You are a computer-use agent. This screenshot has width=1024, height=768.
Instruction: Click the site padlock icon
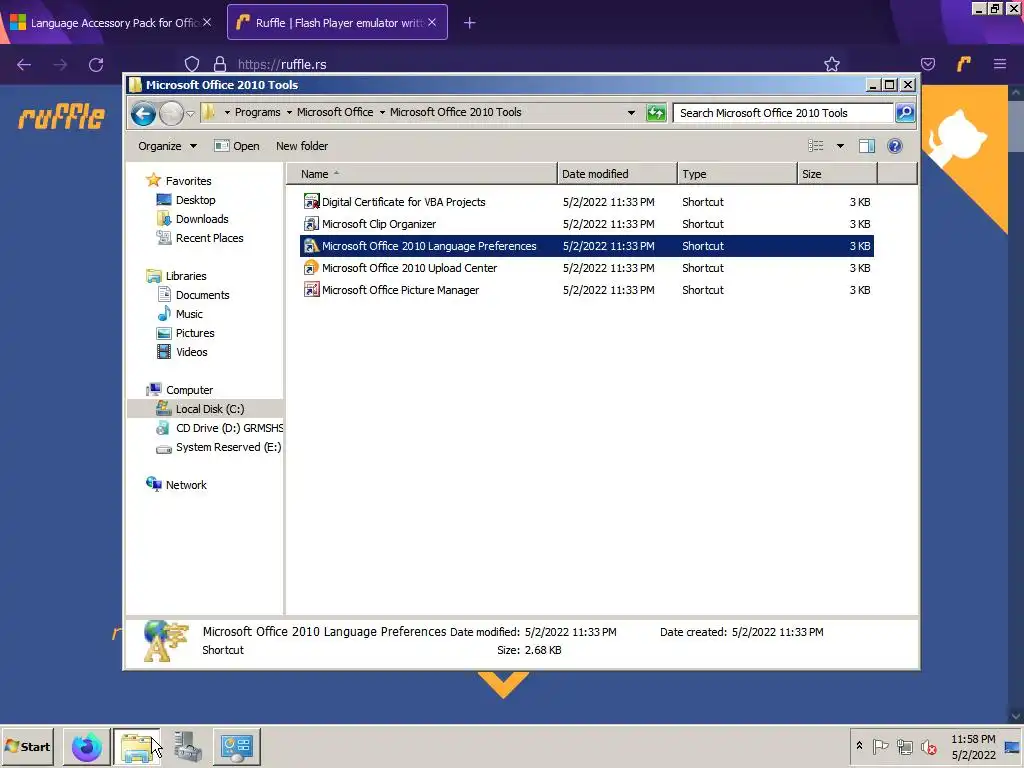click(220, 64)
